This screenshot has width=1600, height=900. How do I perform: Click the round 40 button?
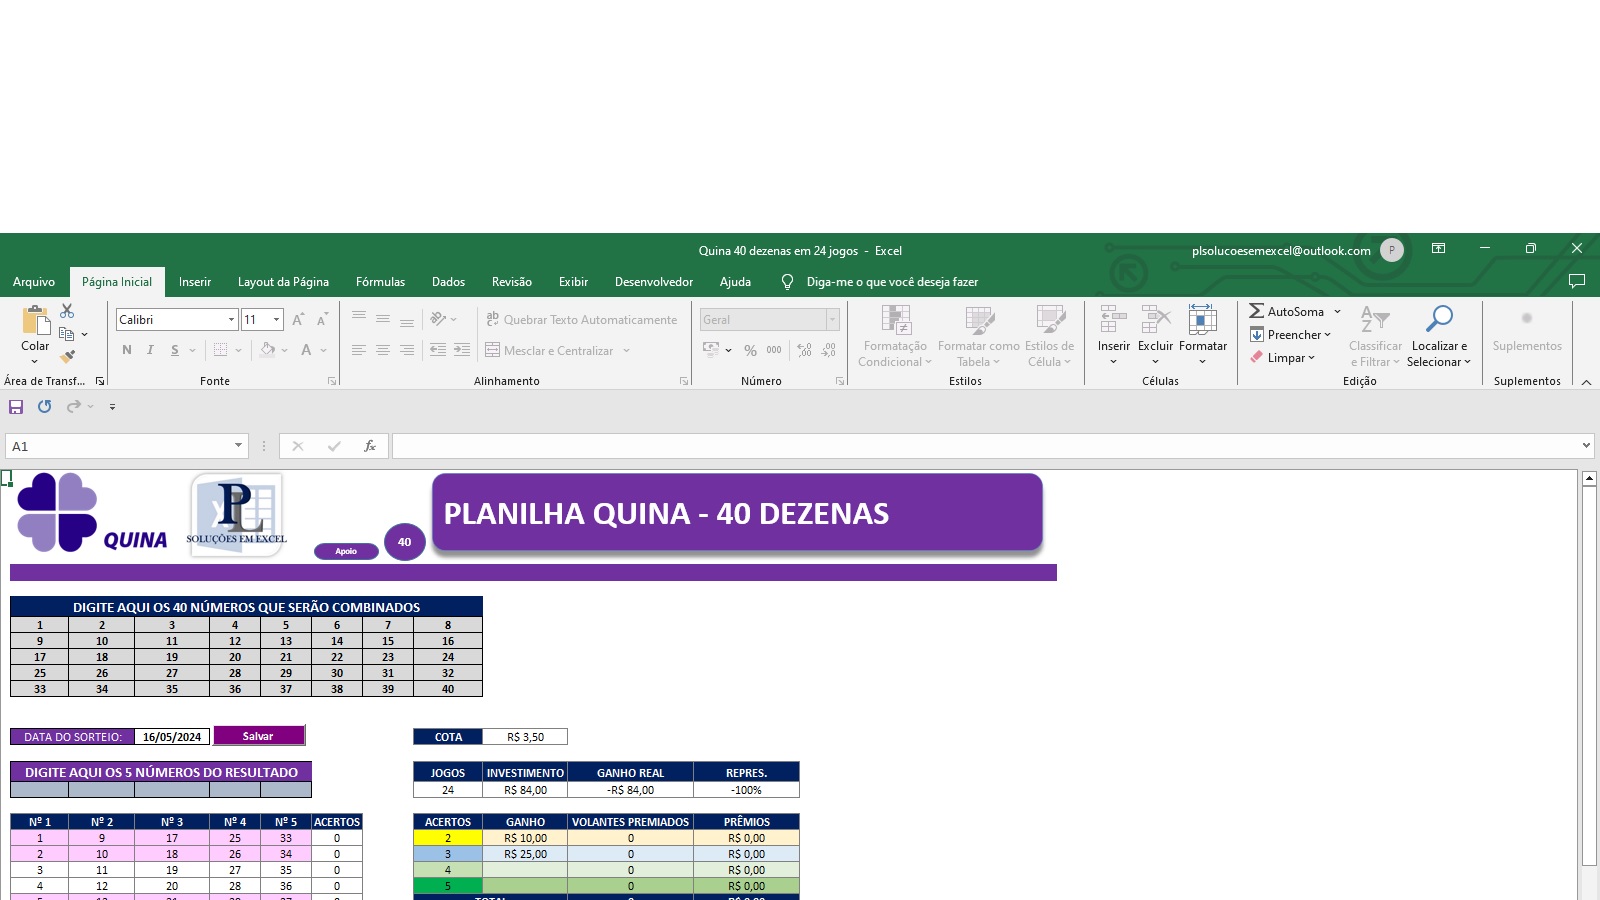405,542
